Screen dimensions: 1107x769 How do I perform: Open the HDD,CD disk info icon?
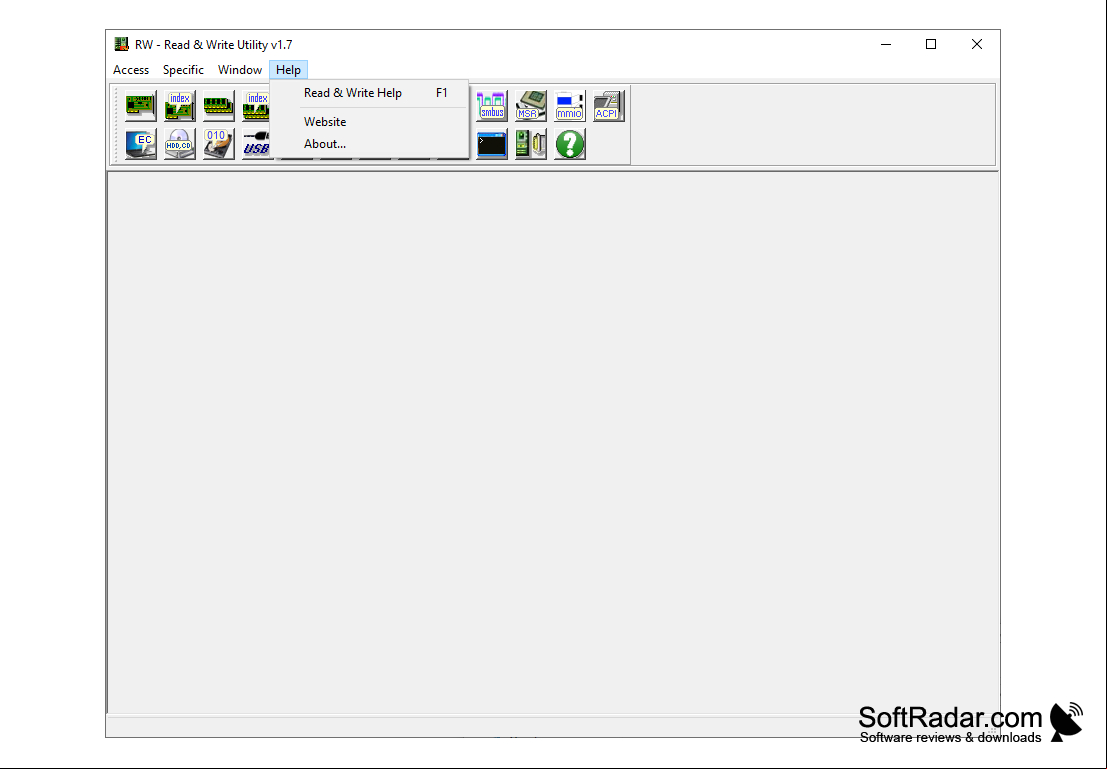pyautogui.click(x=179, y=144)
